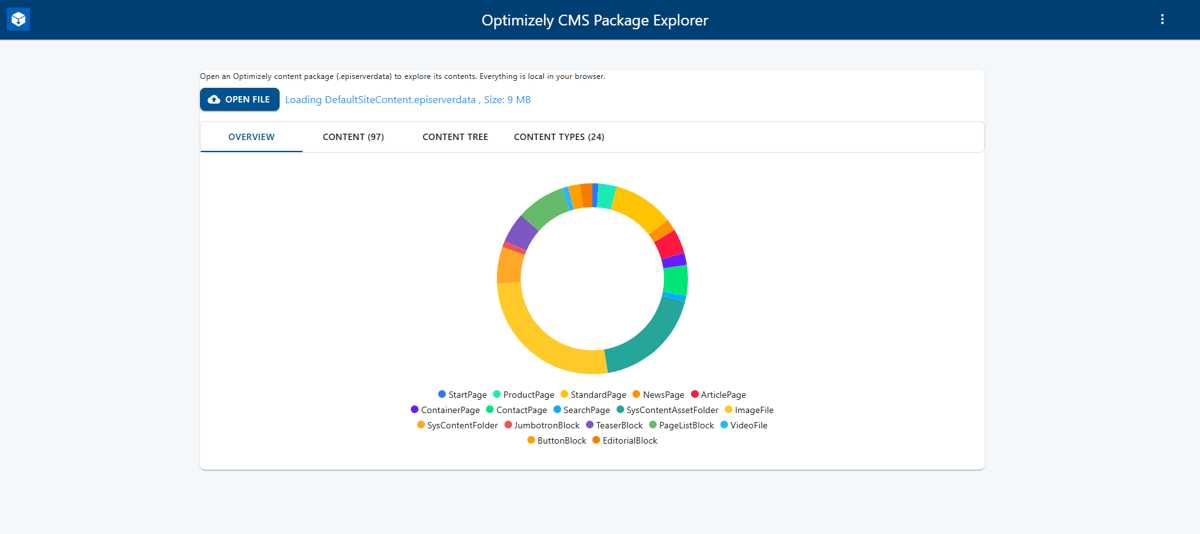1200x534 pixels.
Task: Hide ContainerPage via its legend entry
Action: (x=446, y=410)
